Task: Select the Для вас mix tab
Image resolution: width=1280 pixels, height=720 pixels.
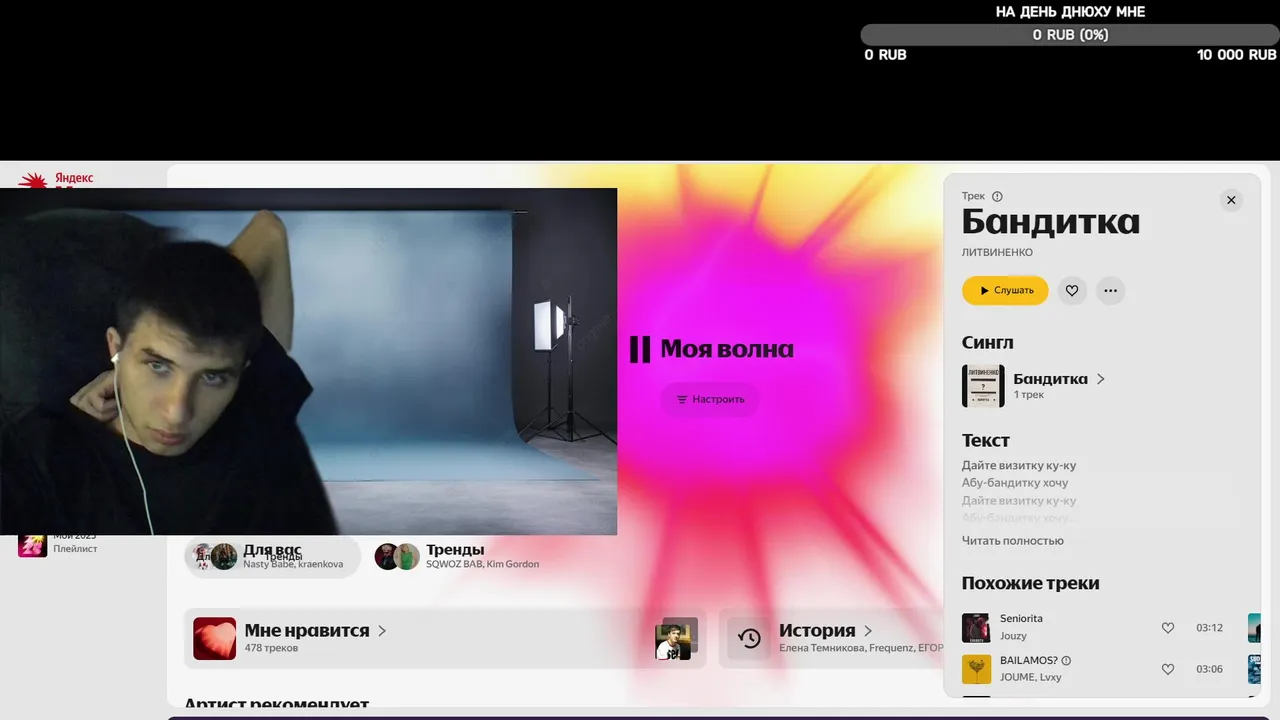Action: [272, 556]
